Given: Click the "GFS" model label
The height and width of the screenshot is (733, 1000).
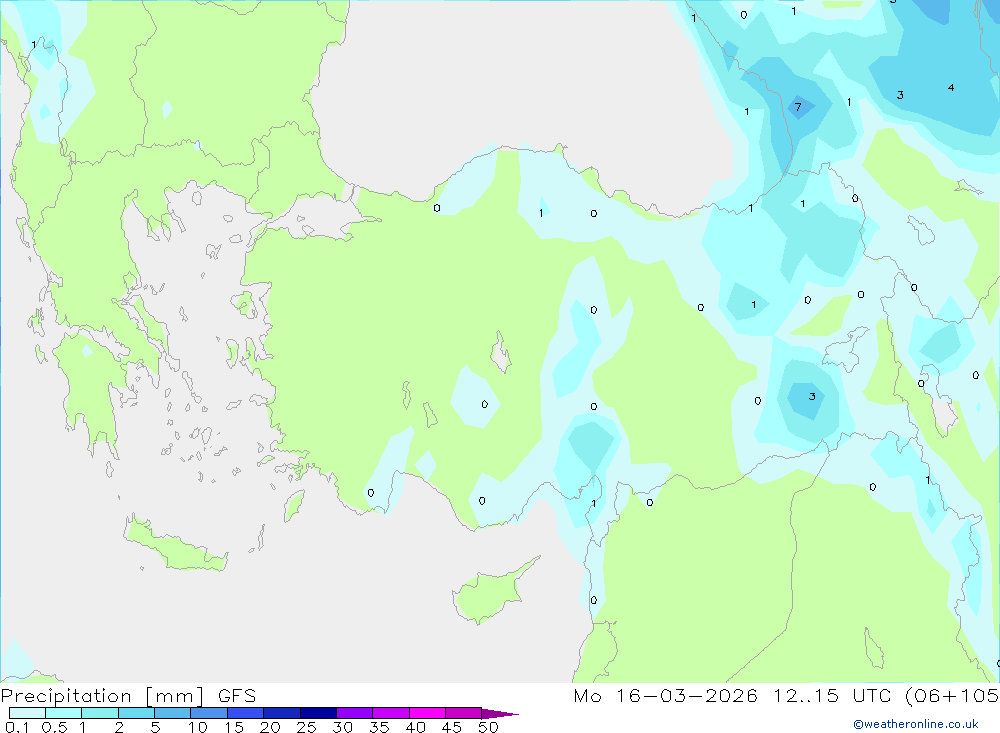Looking at the screenshot, I should [237, 696].
